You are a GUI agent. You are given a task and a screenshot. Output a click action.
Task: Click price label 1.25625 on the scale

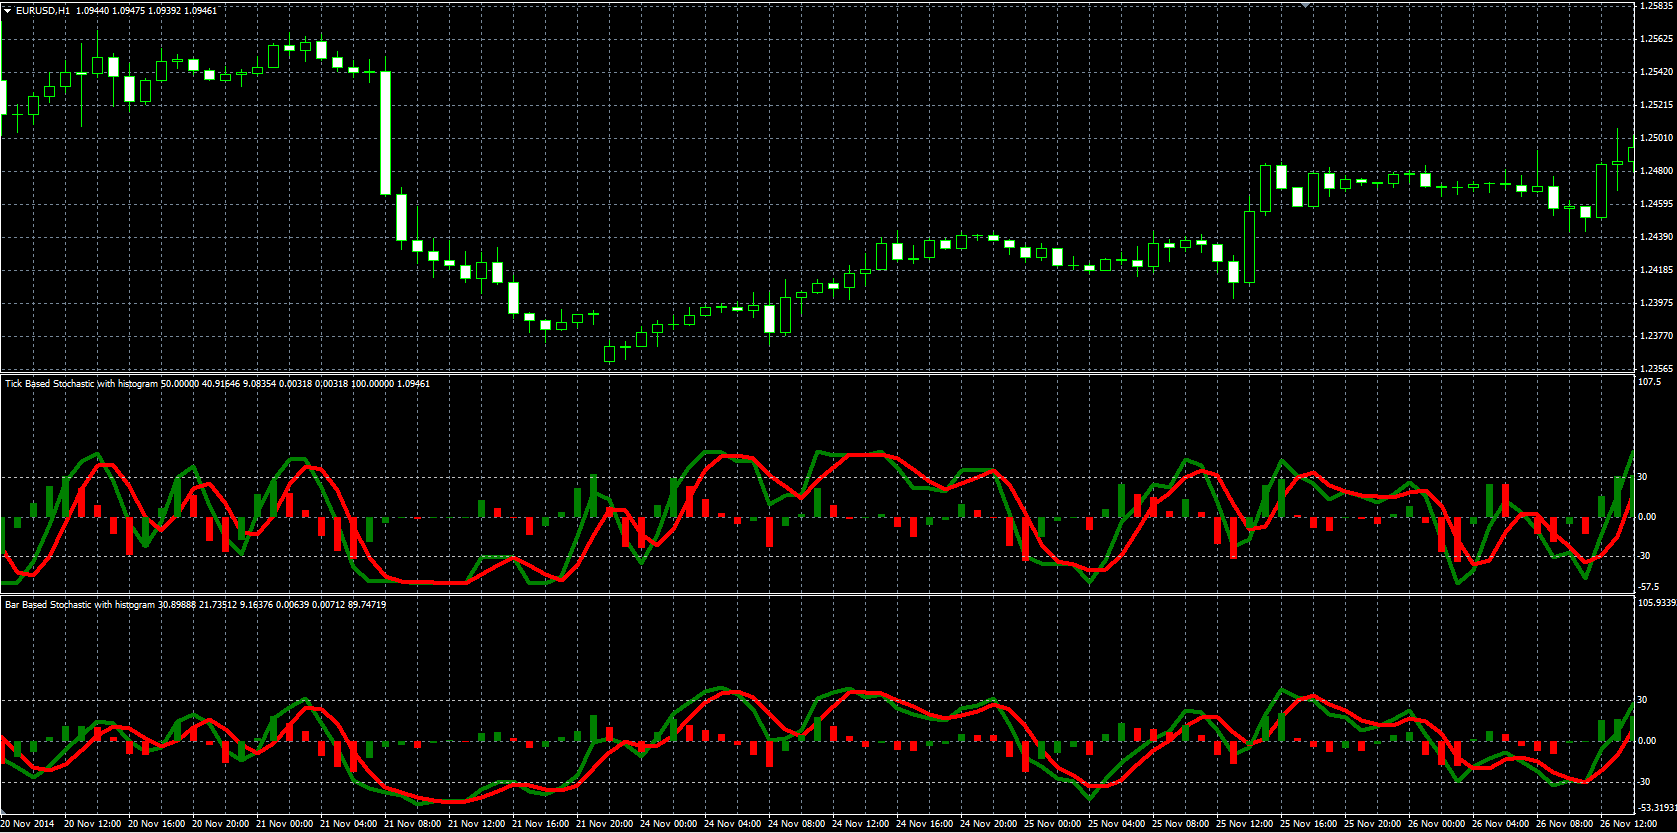(1656, 39)
